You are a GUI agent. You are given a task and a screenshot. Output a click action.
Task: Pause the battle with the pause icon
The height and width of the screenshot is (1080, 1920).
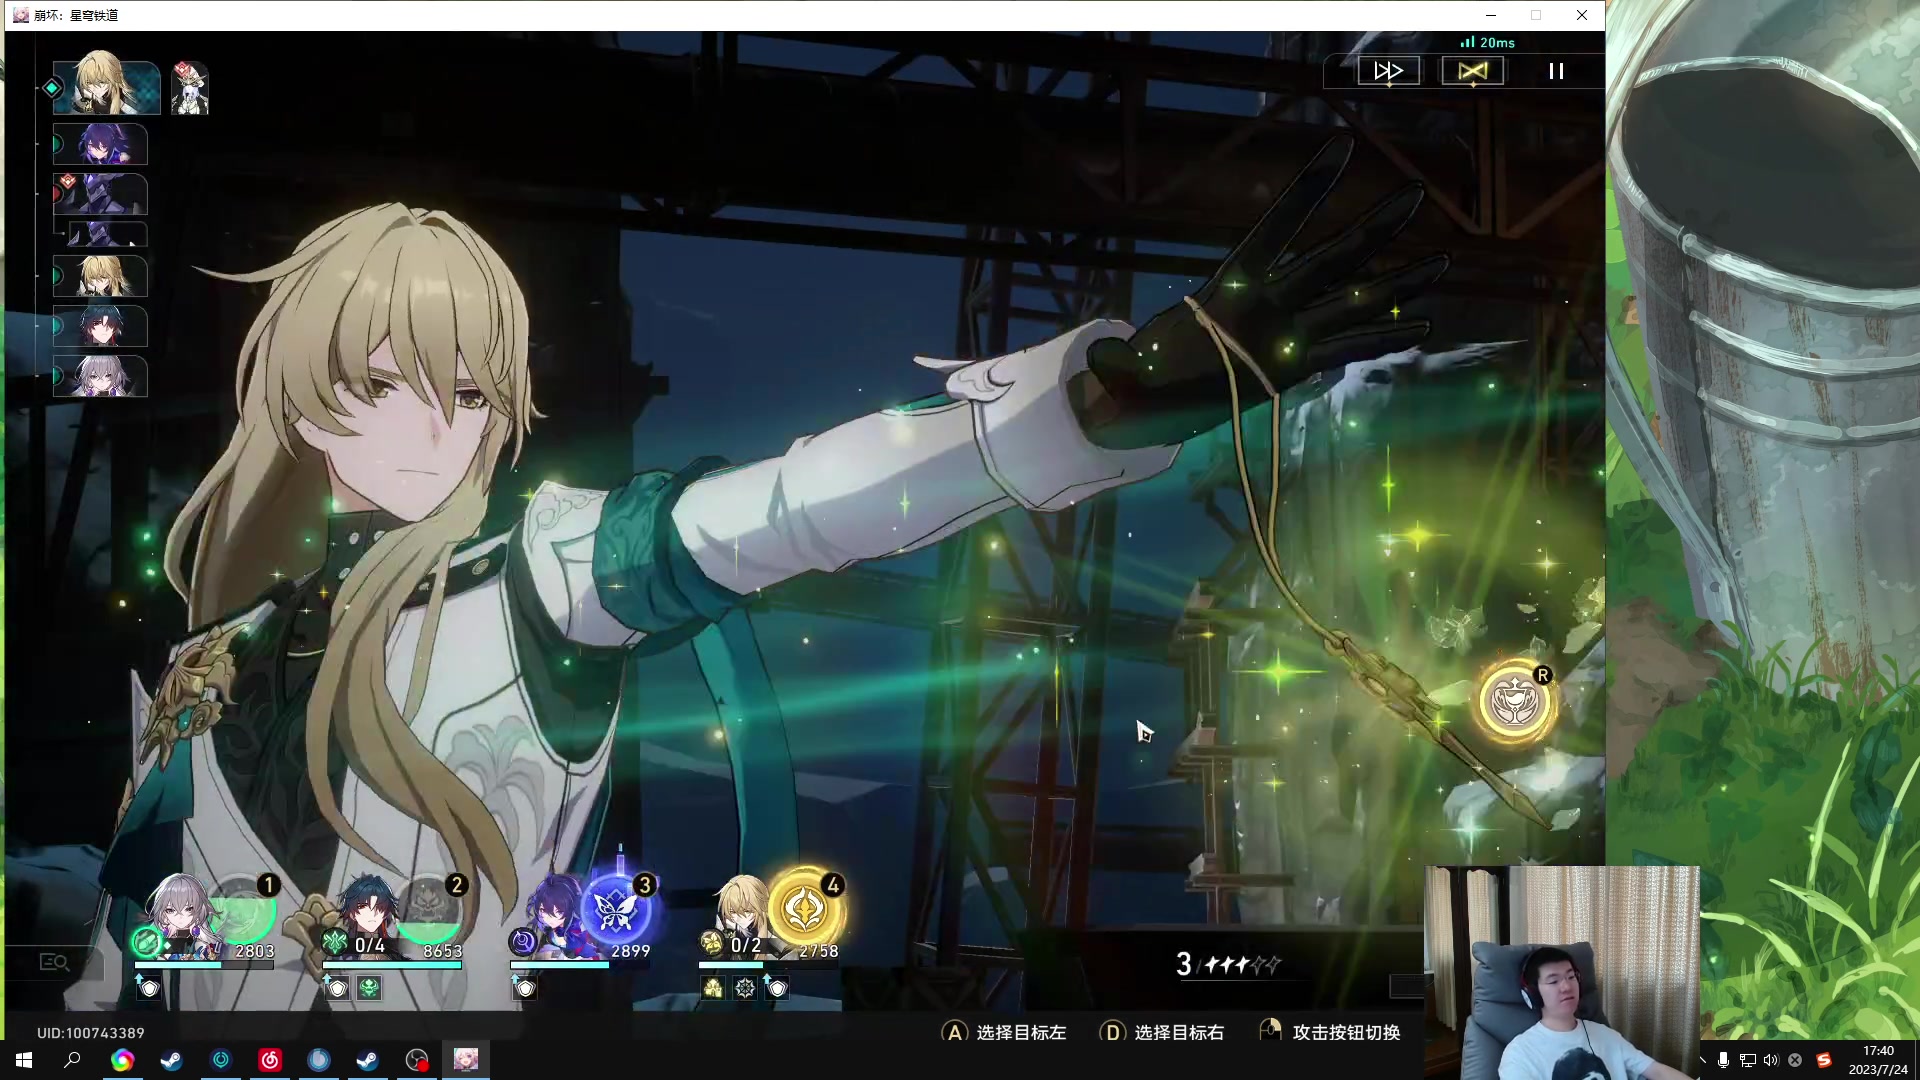click(x=1556, y=71)
